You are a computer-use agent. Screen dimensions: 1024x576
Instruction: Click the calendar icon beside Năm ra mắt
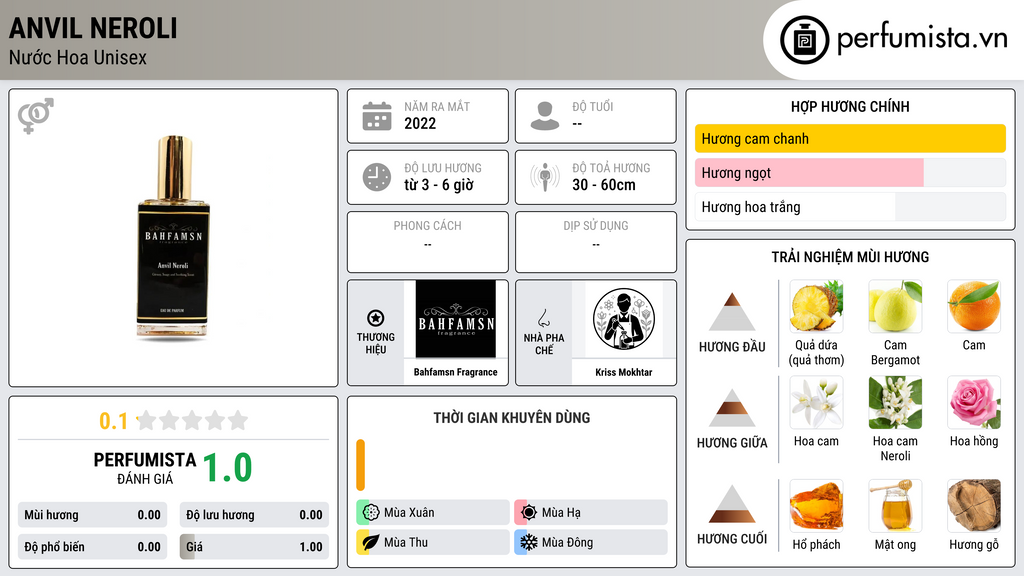(x=377, y=116)
